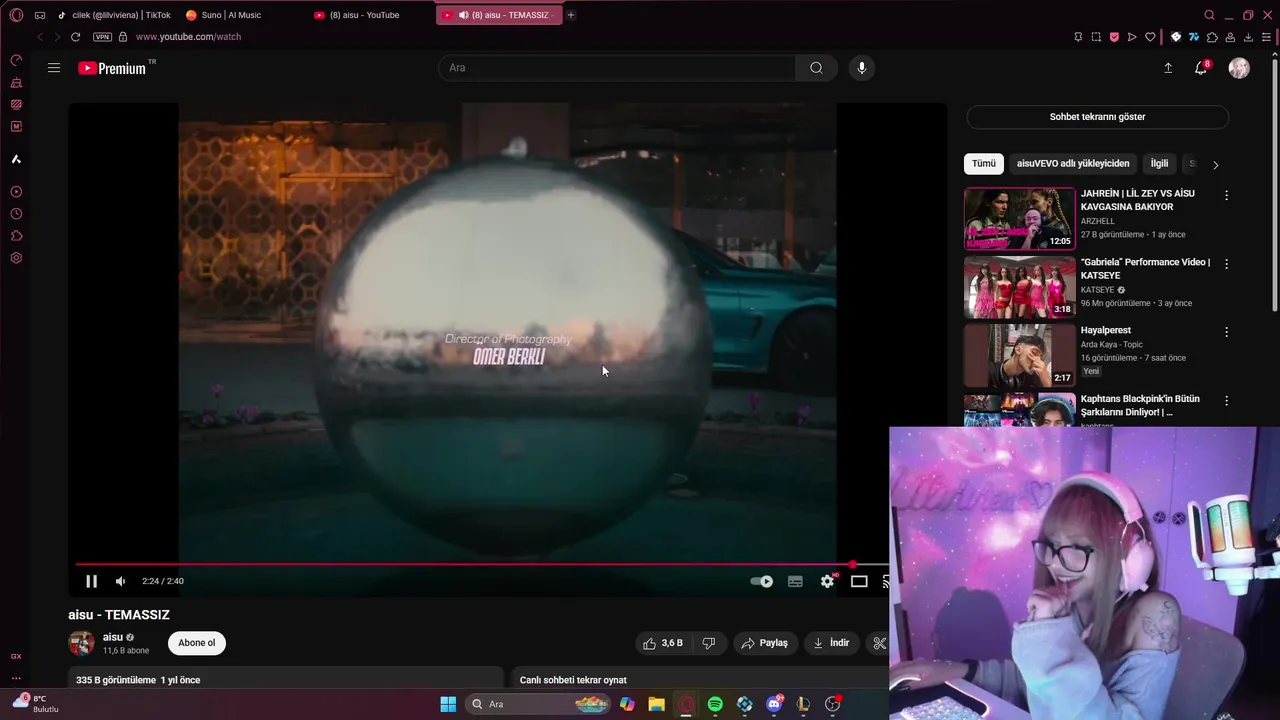Open Opera downloads icon

point(1248,37)
